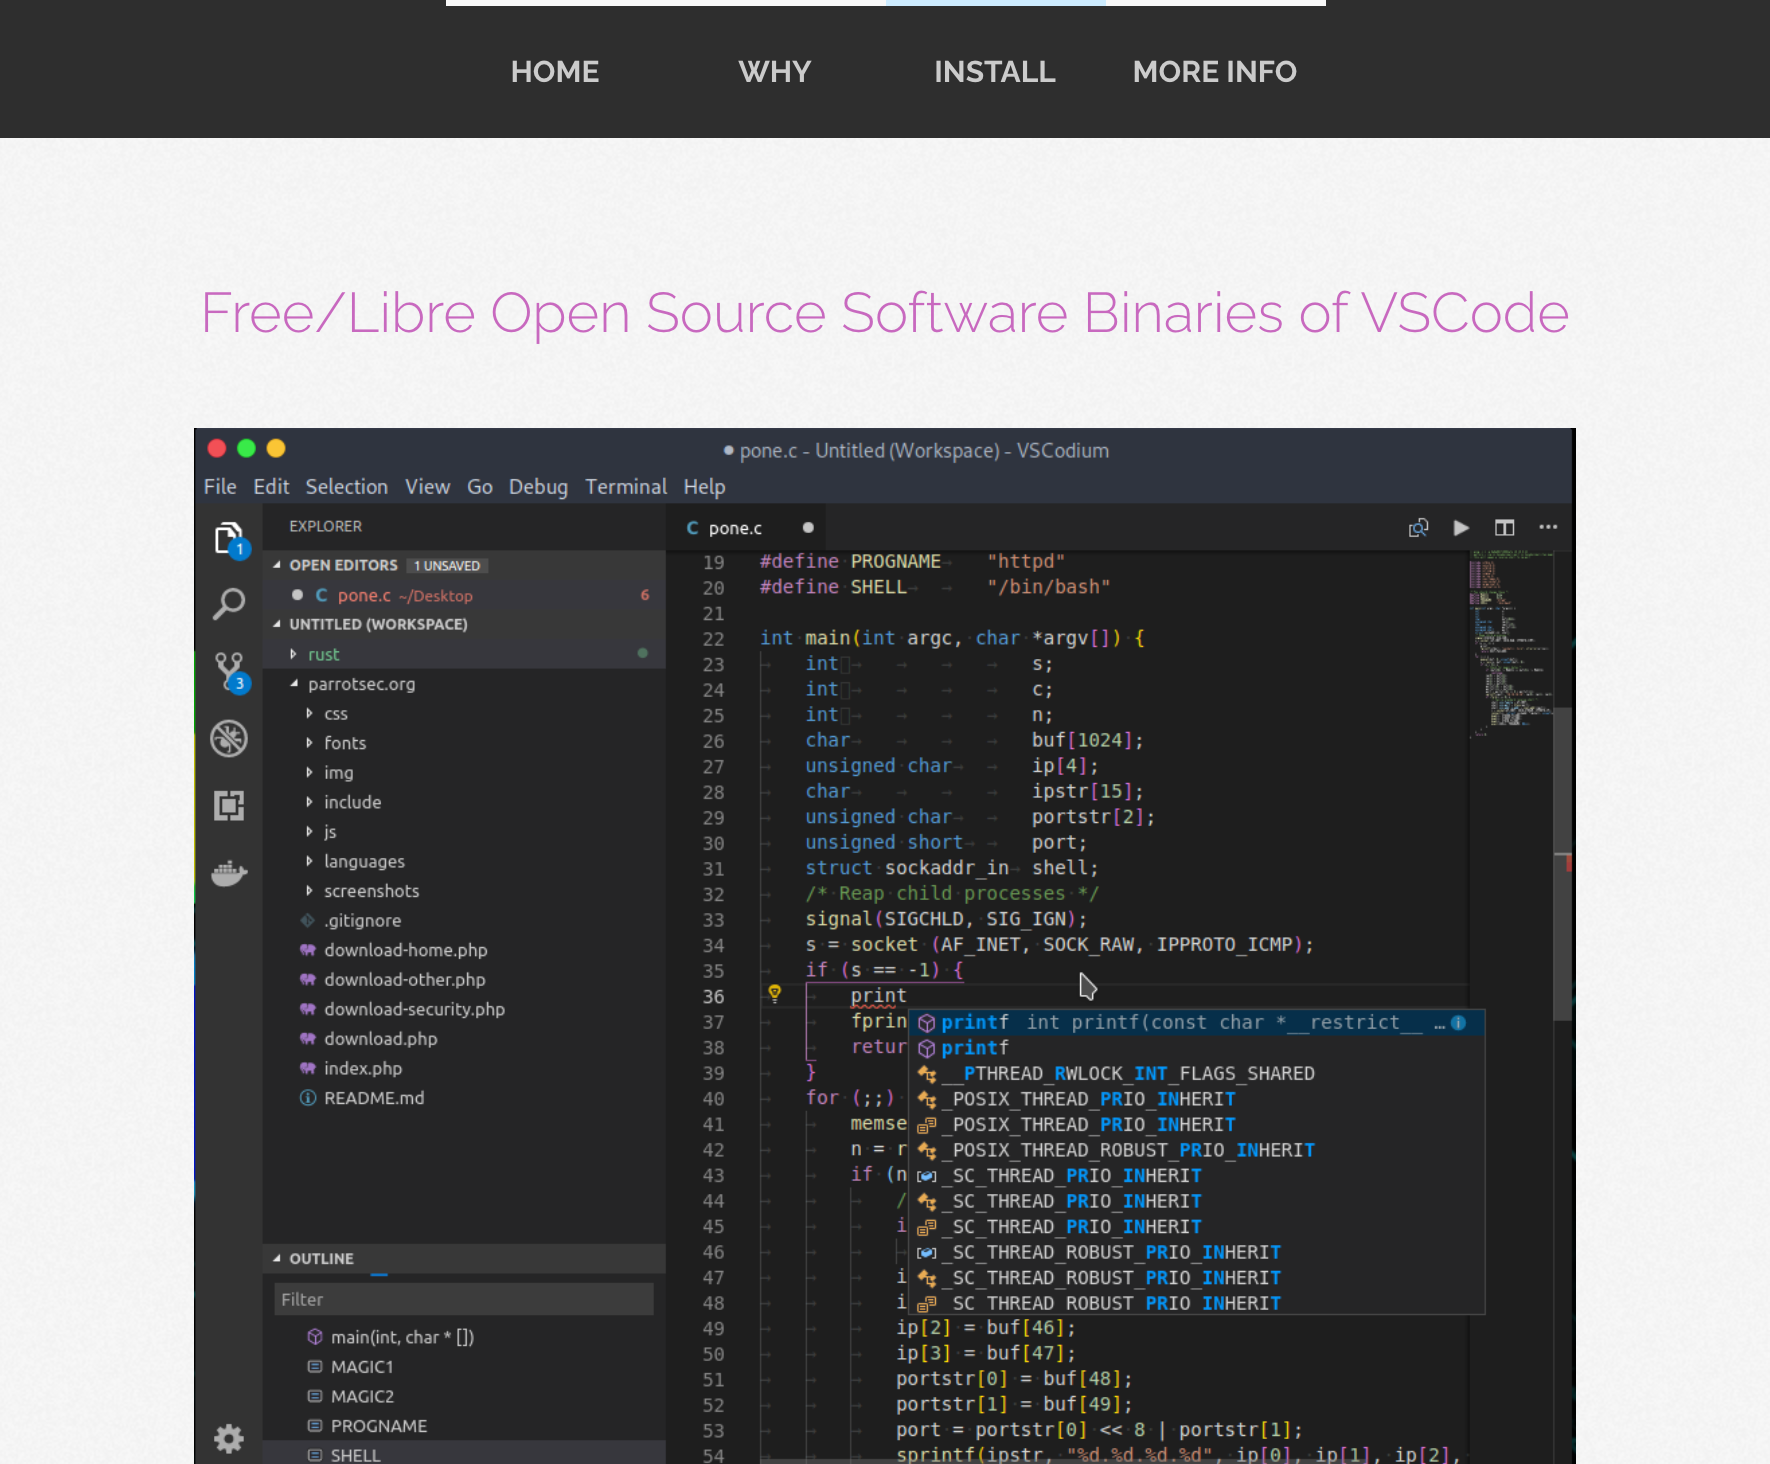Image resolution: width=1770 pixels, height=1464 pixels.
Task: Open Source Control icon with badge 3
Action: 230,672
